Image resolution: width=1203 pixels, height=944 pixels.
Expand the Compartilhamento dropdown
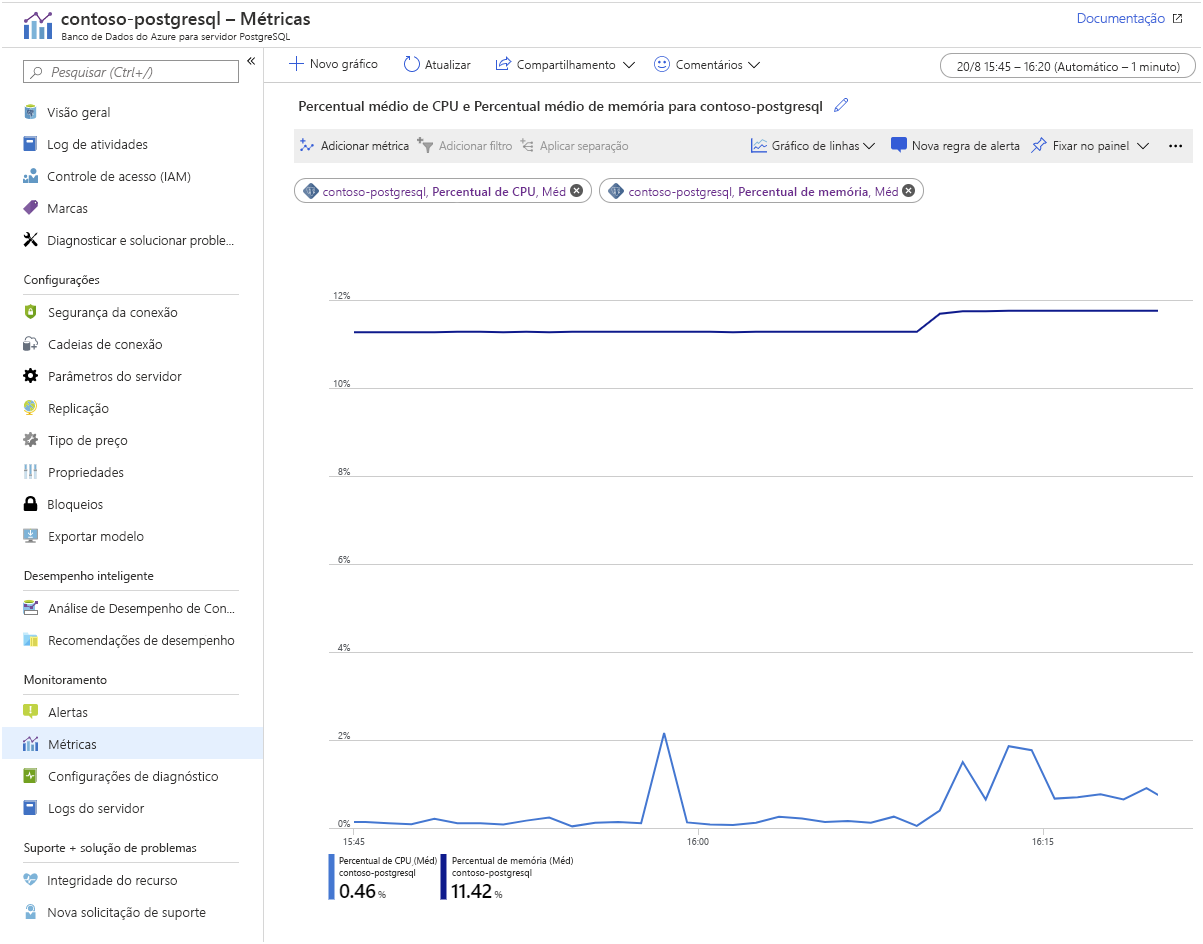pos(628,65)
